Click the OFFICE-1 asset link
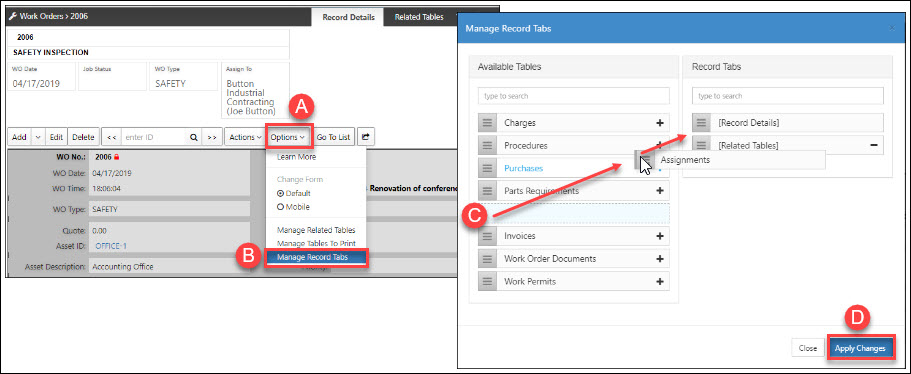Image resolution: width=911 pixels, height=374 pixels. click(111, 246)
